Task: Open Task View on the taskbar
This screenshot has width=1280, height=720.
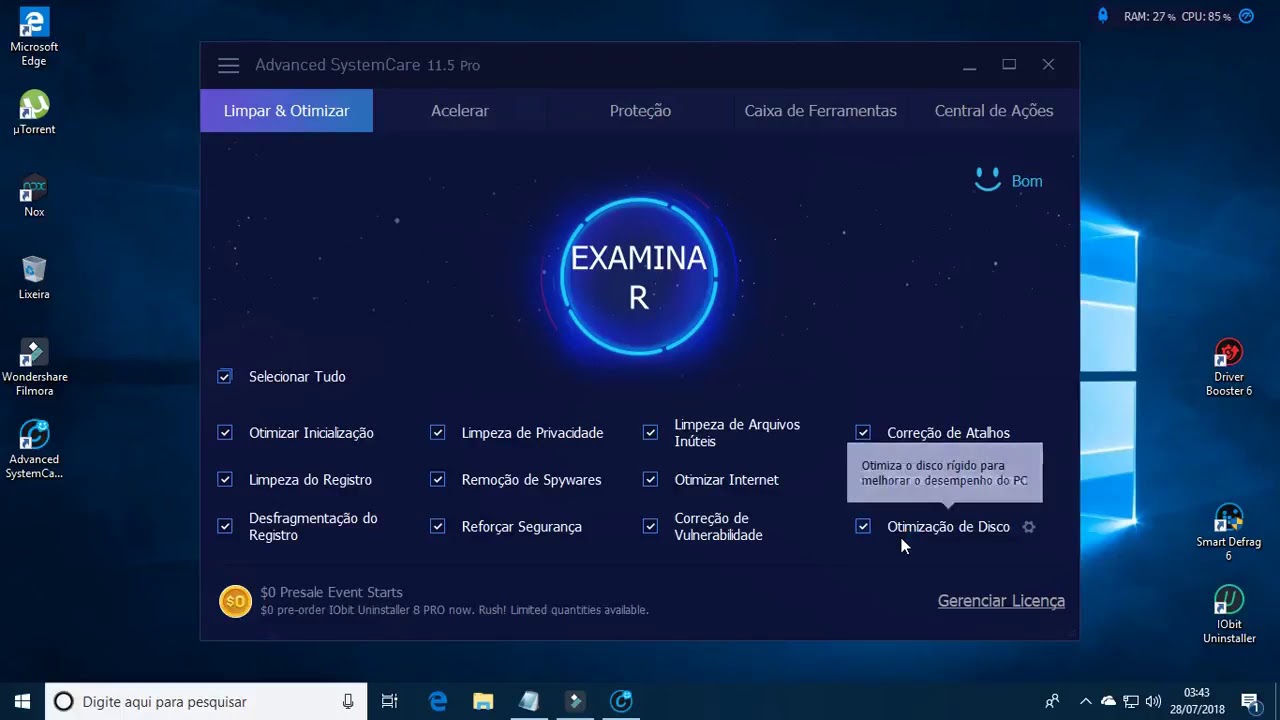Action: (390, 701)
